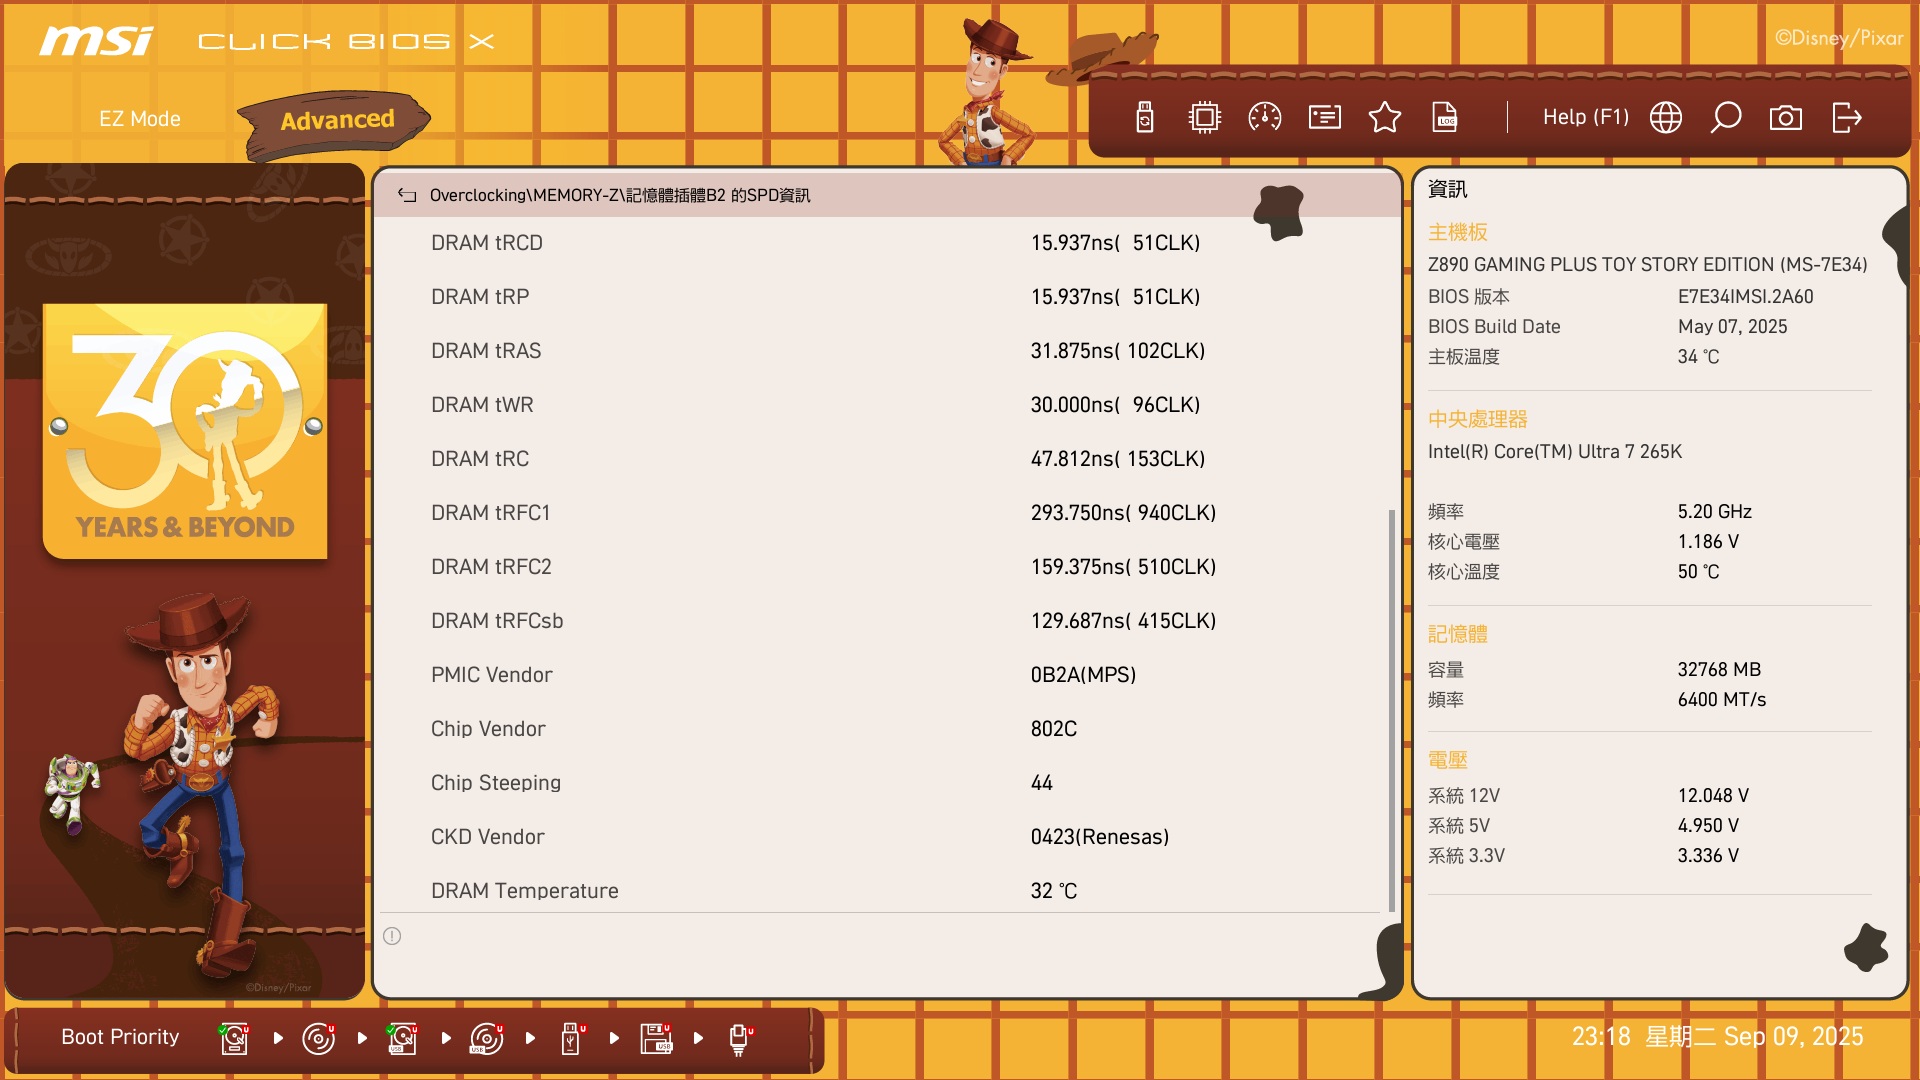Click the BIOS Build Date May 07, 2025
The width and height of the screenshot is (1920, 1080).
click(1732, 327)
